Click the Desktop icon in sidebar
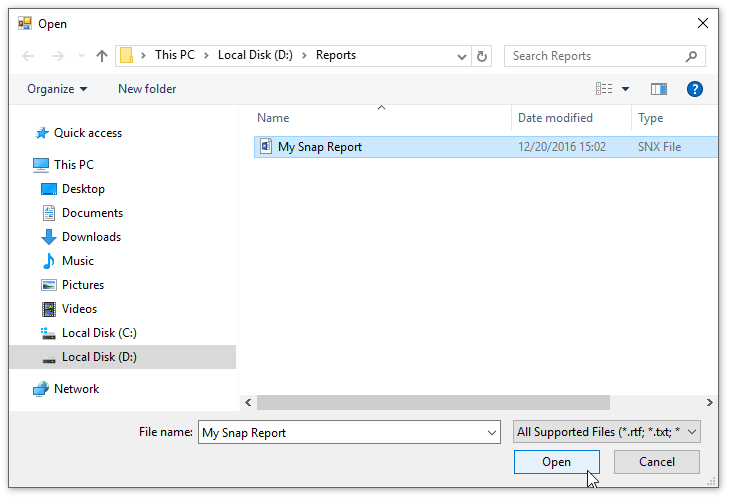 tap(48, 189)
